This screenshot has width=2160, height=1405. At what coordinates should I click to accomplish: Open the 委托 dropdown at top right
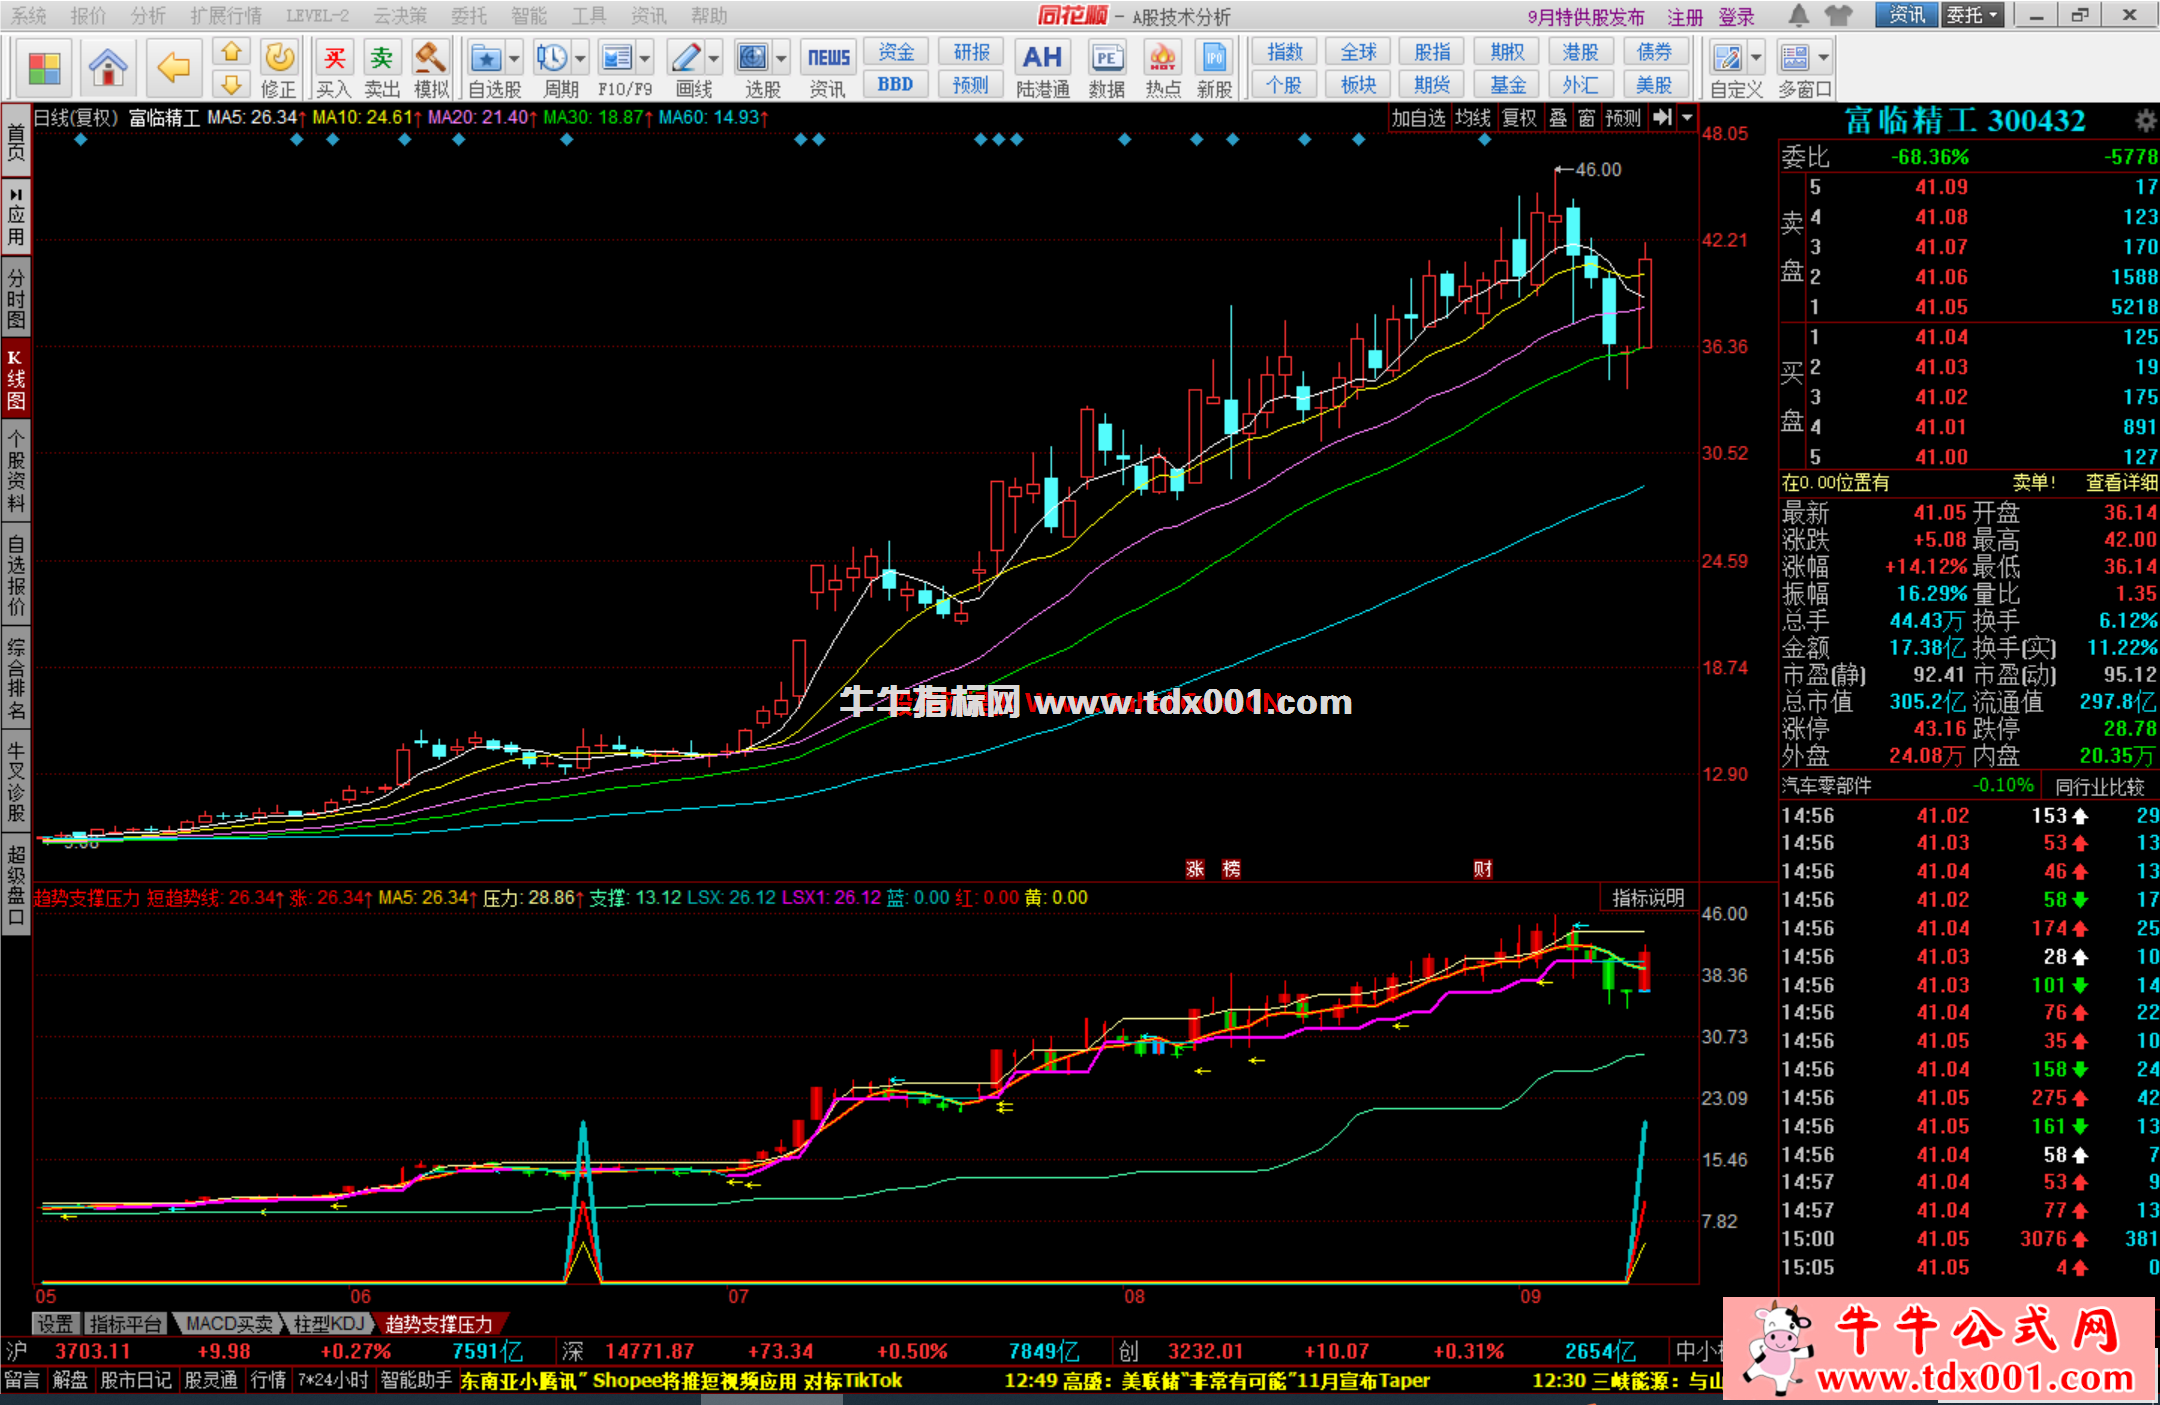tap(1972, 15)
